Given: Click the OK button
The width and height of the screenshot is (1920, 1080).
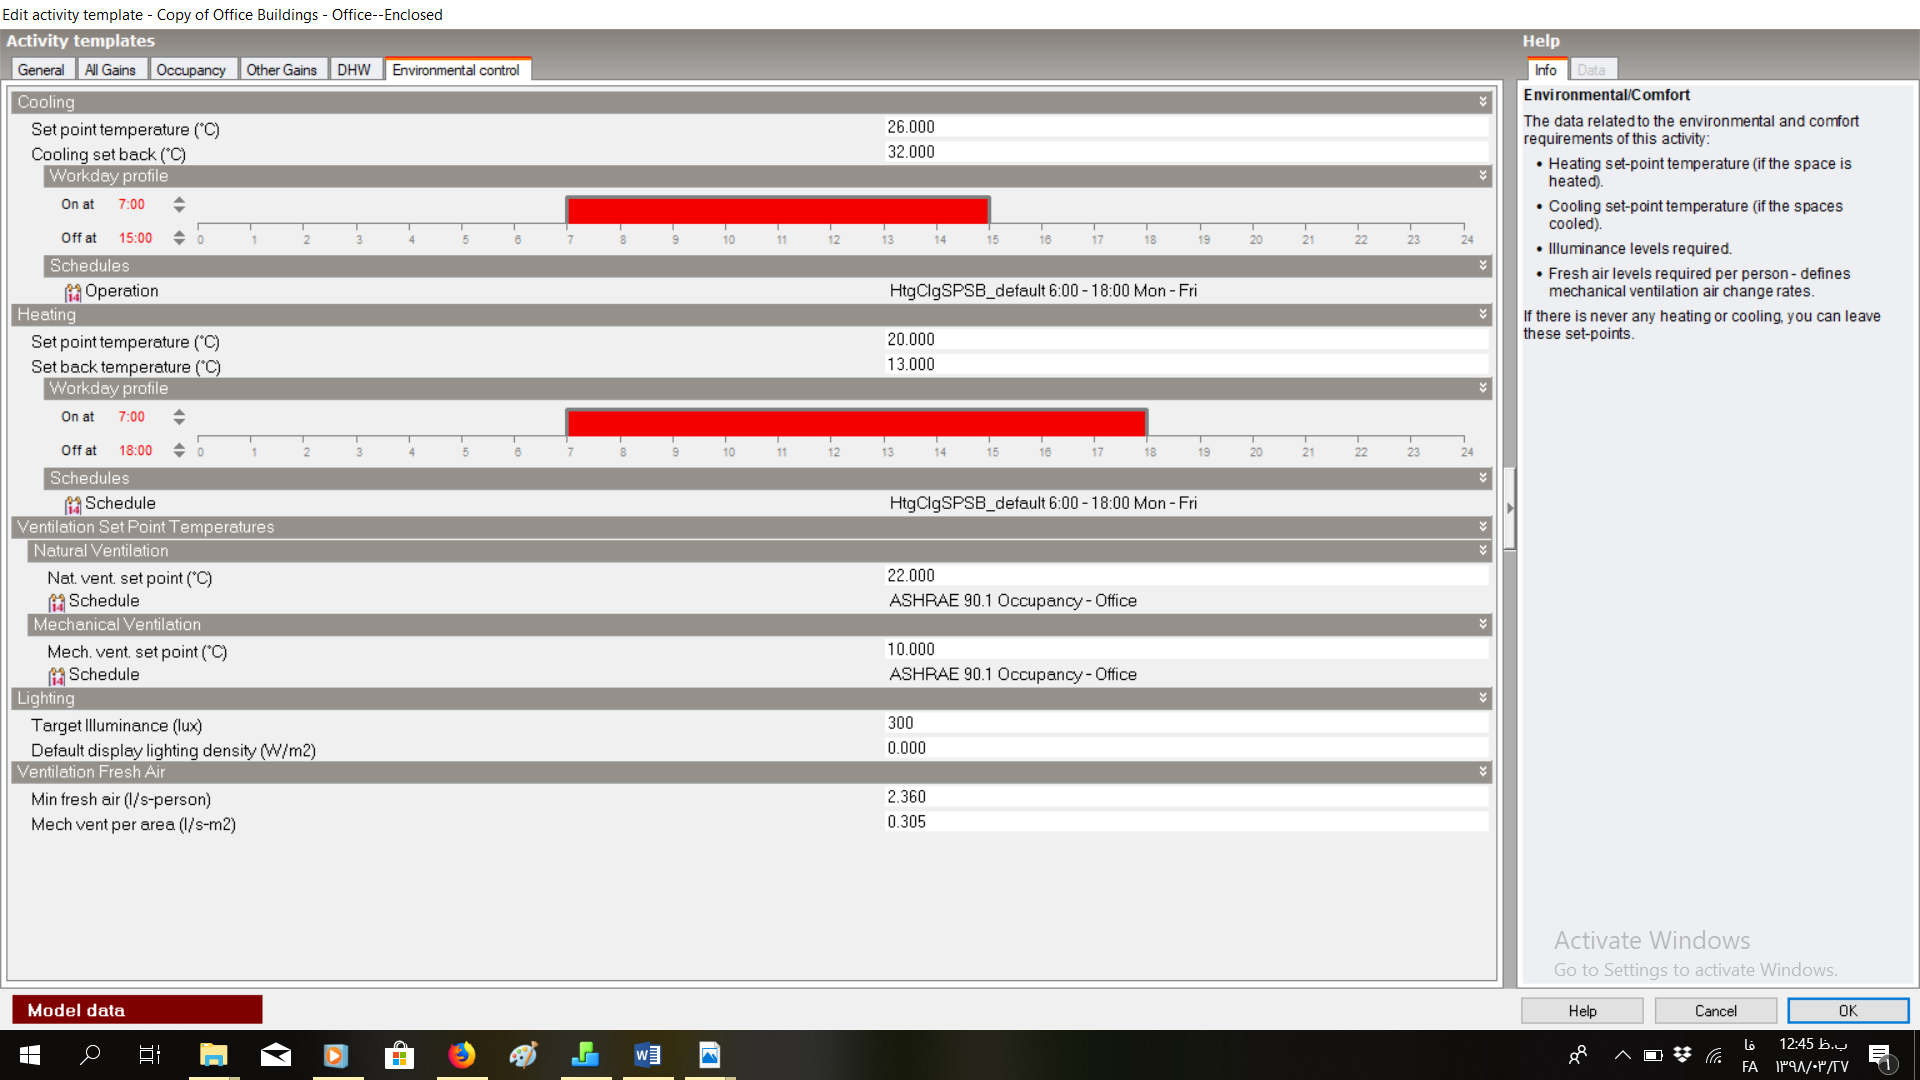Looking at the screenshot, I should click(1848, 1011).
